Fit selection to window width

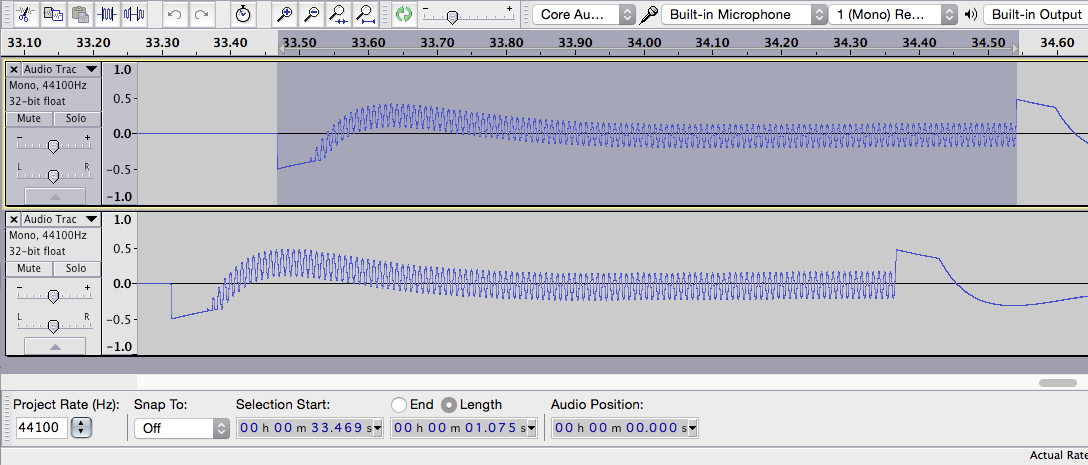pos(339,14)
